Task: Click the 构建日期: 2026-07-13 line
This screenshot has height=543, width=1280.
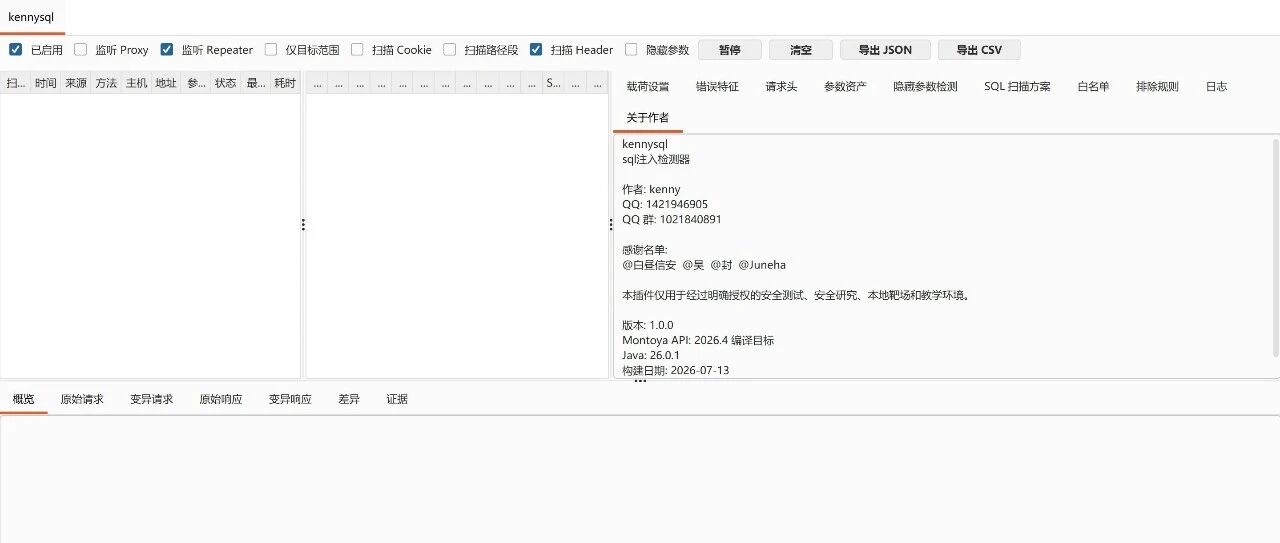Action: point(675,370)
